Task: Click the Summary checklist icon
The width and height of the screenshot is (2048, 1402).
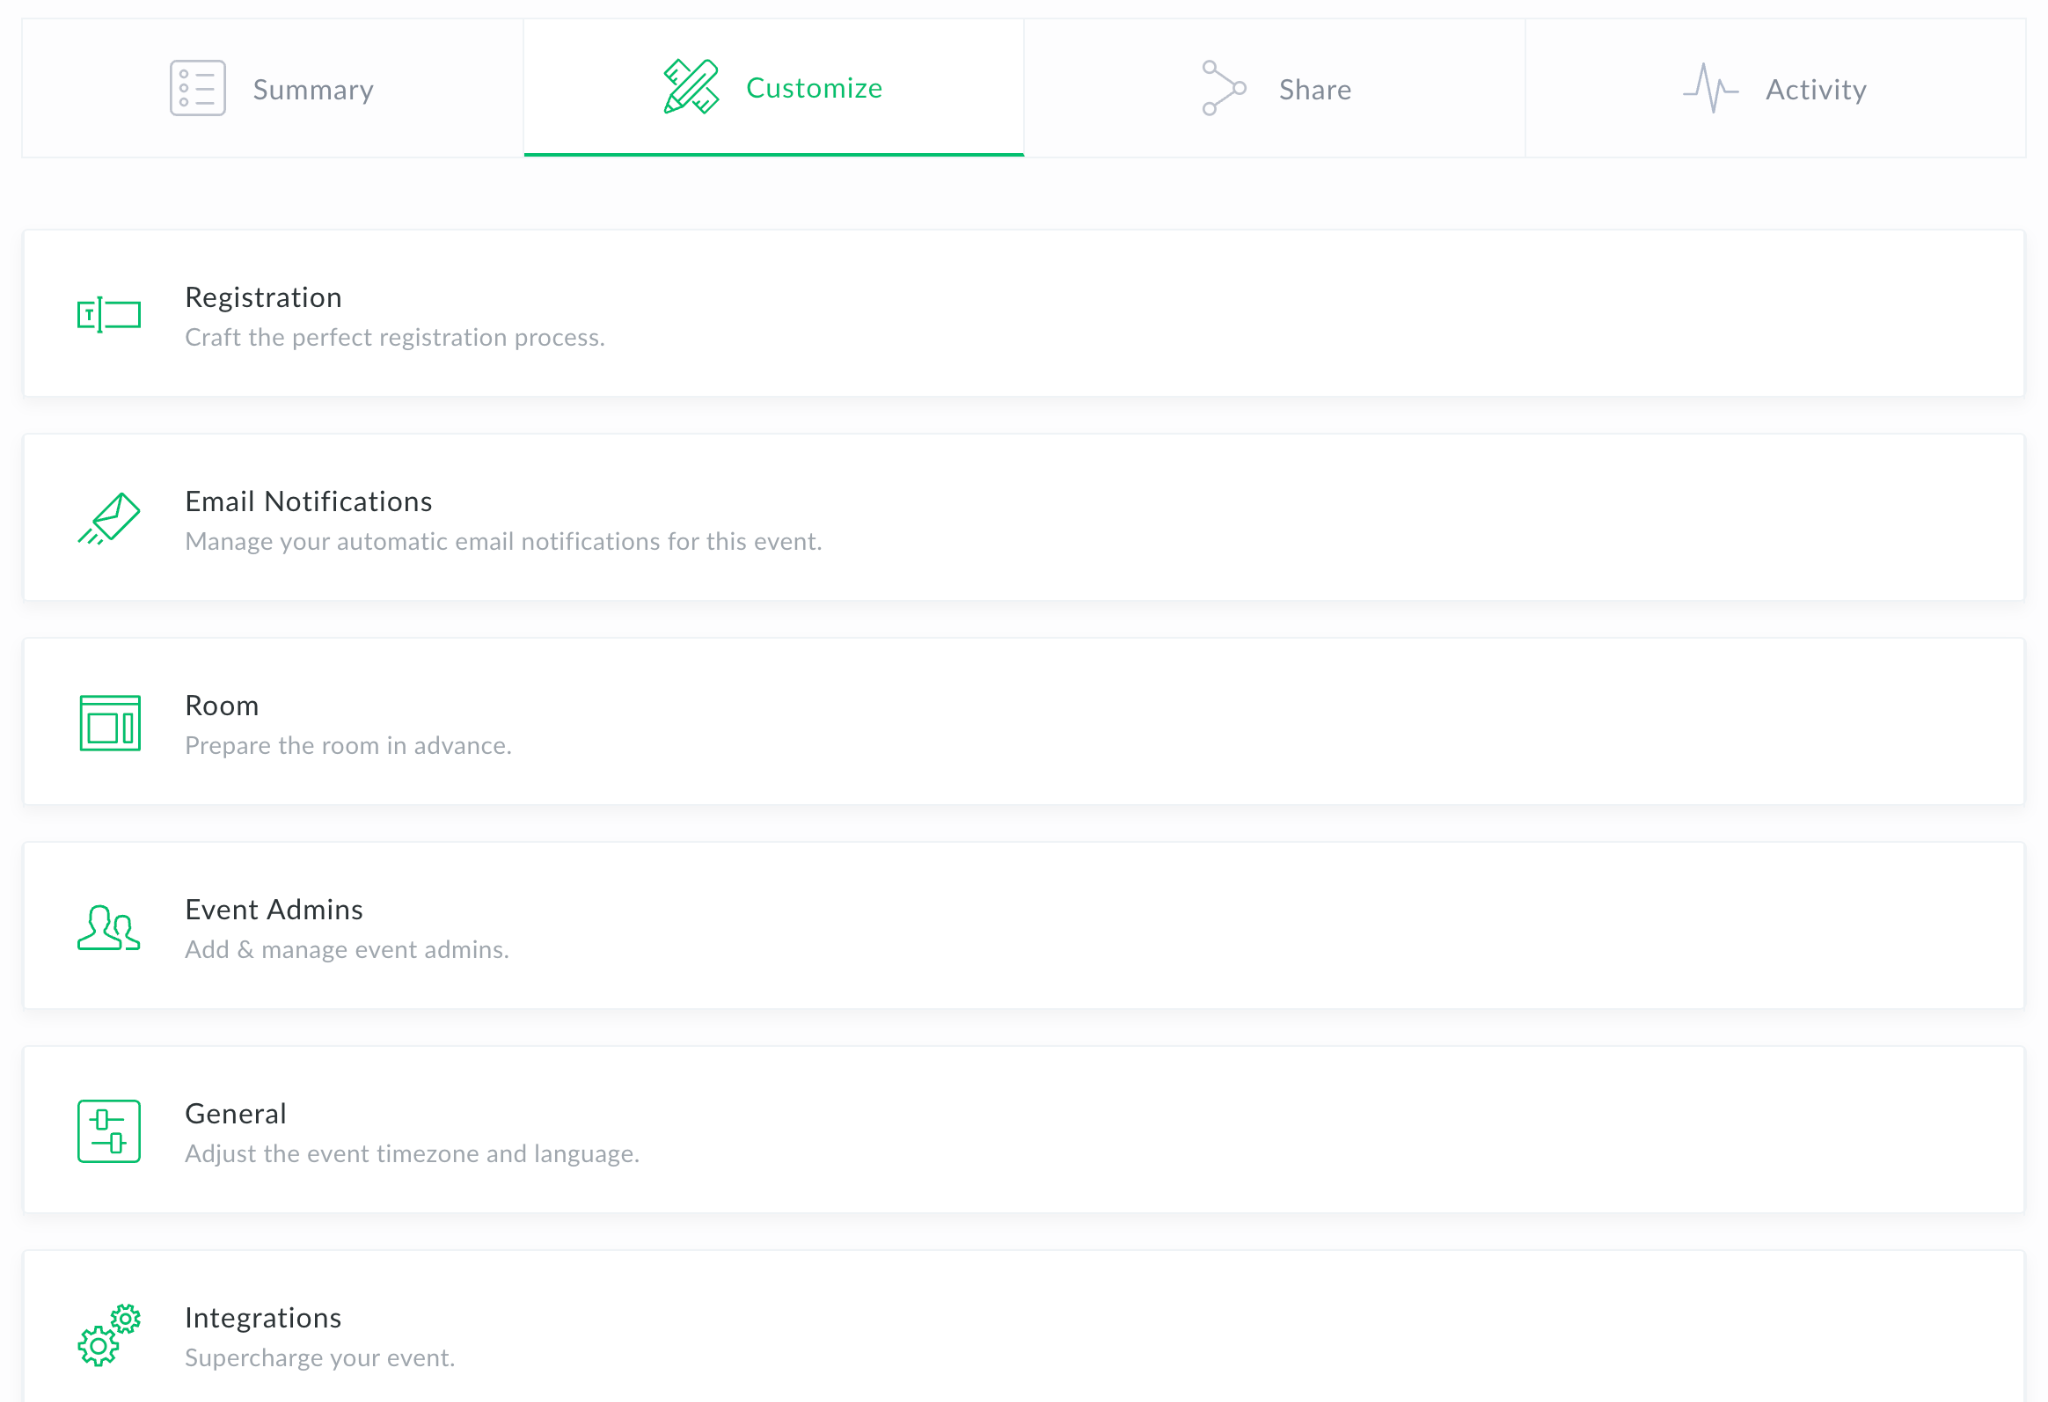Action: 197,88
